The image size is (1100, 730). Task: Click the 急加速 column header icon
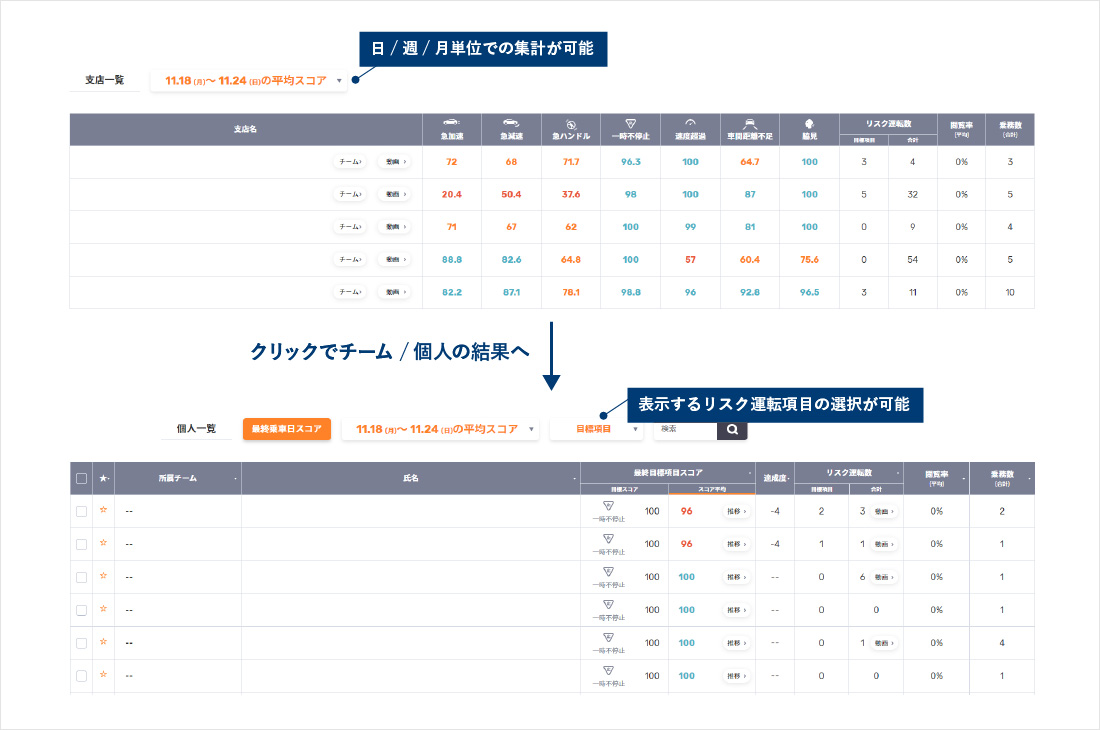(x=451, y=122)
